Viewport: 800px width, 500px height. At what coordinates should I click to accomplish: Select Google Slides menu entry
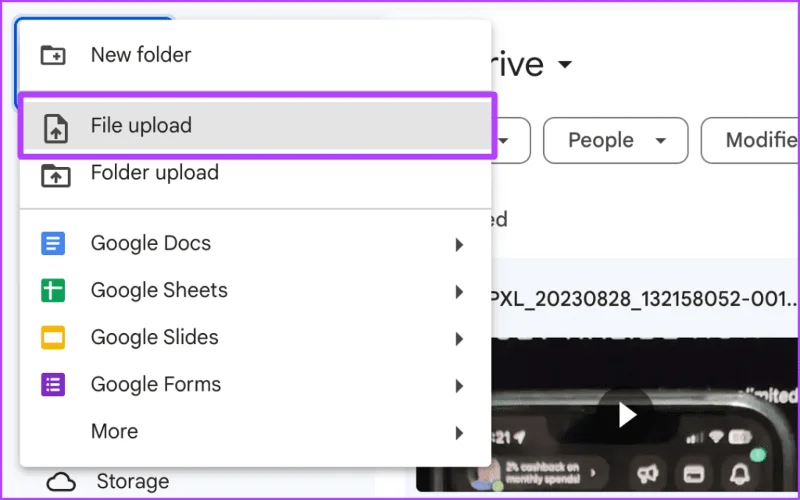tap(255, 337)
